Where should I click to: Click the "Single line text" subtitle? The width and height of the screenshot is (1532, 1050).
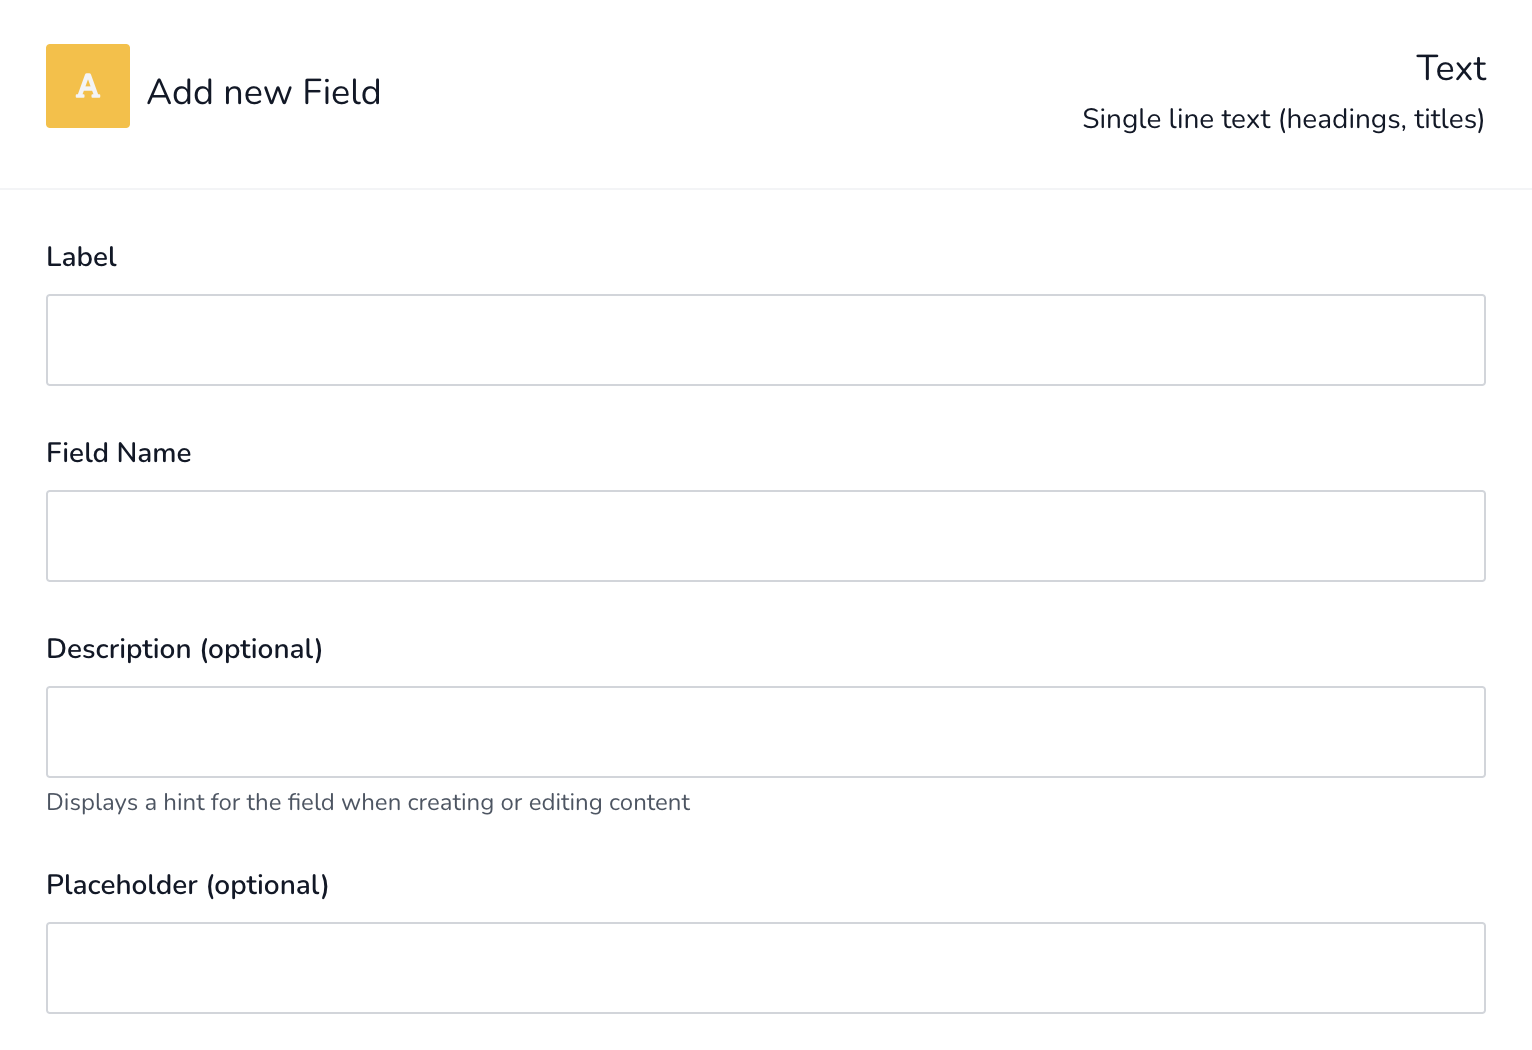tap(1176, 119)
